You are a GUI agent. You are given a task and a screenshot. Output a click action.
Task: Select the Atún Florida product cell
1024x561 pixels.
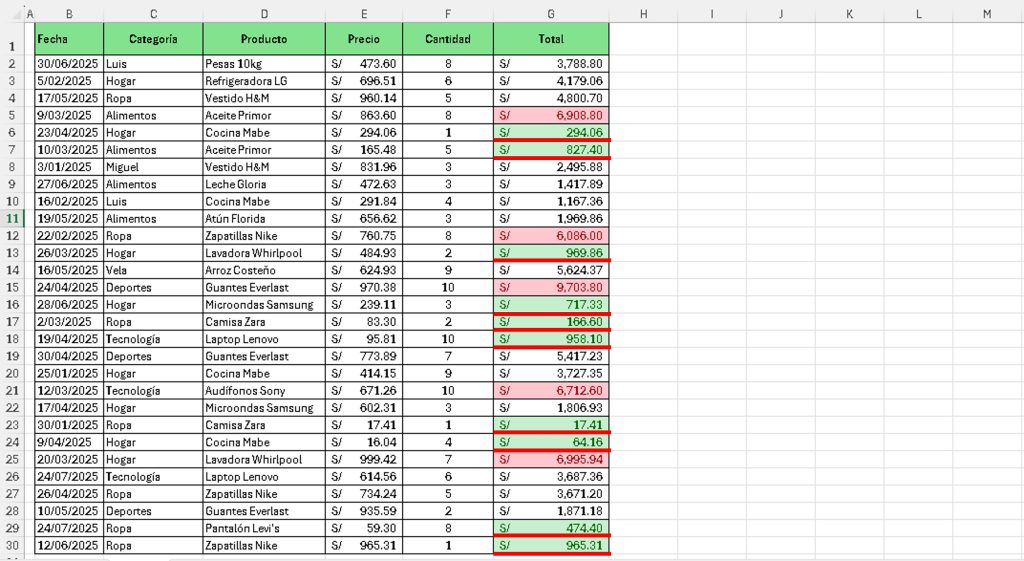coord(264,219)
